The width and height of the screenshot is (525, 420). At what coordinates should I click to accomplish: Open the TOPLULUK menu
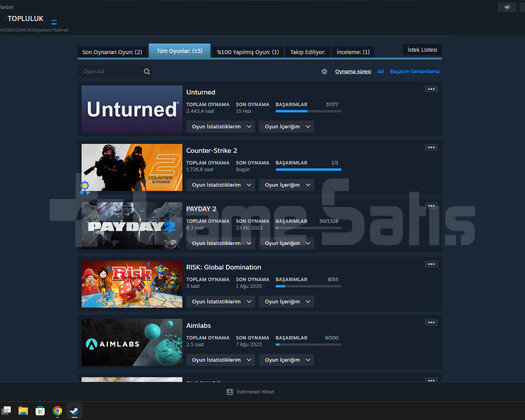tap(25, 19)
